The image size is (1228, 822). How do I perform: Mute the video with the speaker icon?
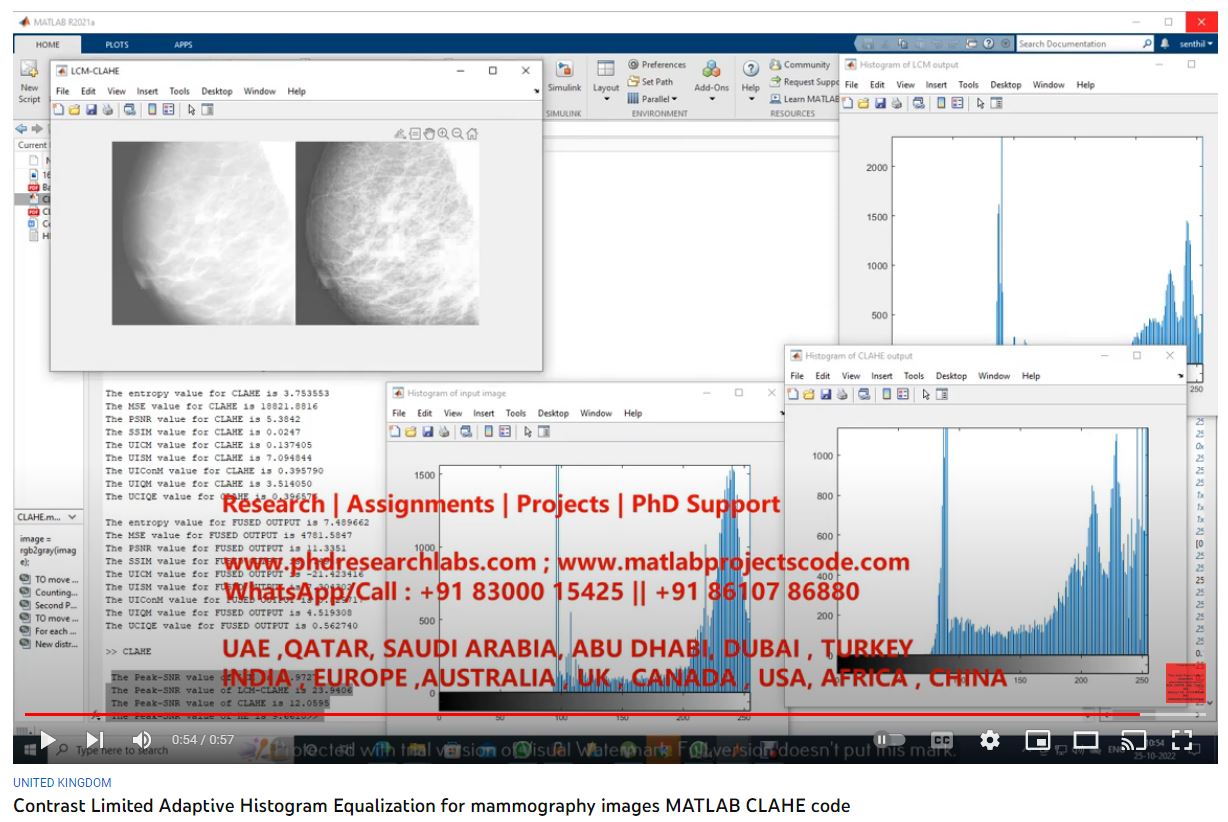pos(141,740)
